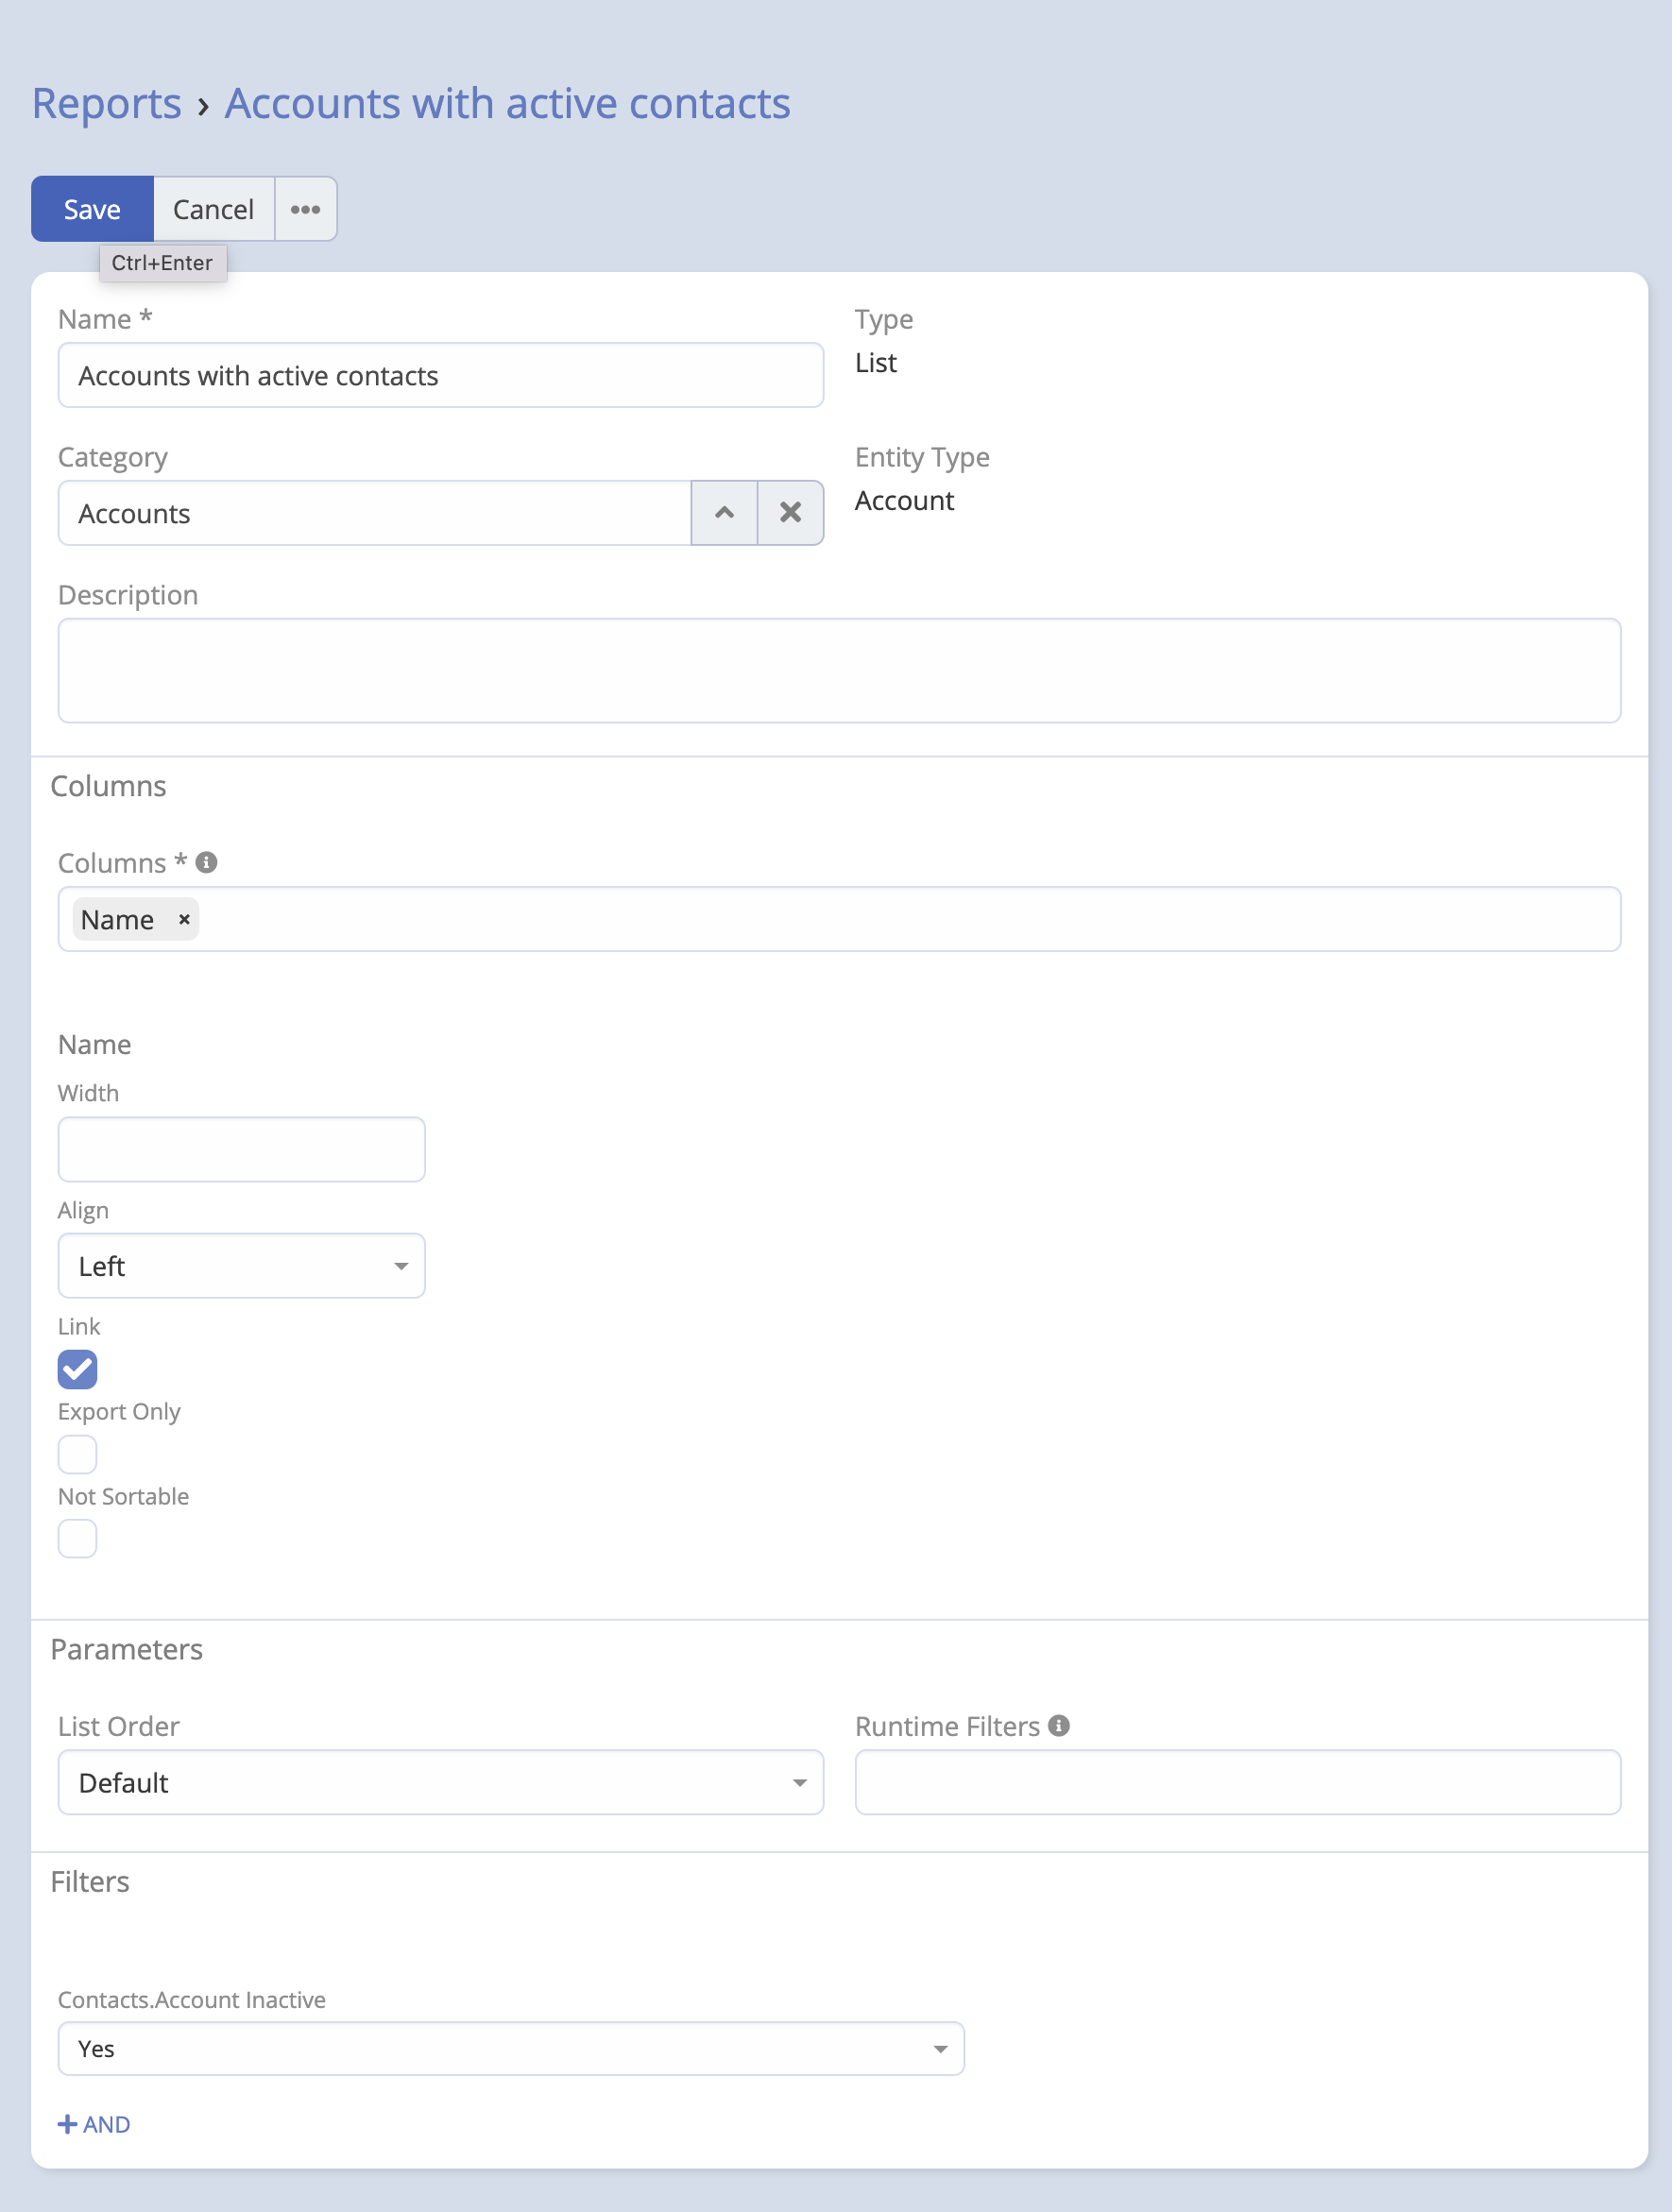
Task: Focus the column Width input field
Action: [241, 1149]
